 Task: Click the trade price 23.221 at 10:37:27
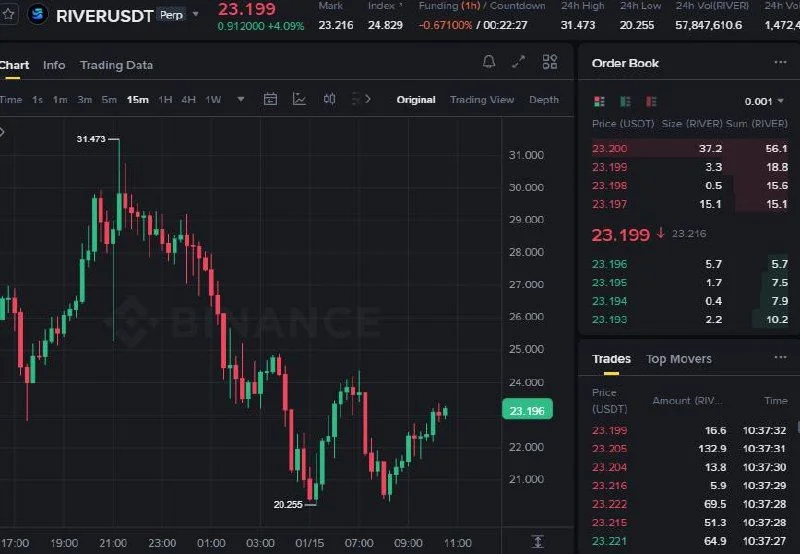[x=610, y=541]
